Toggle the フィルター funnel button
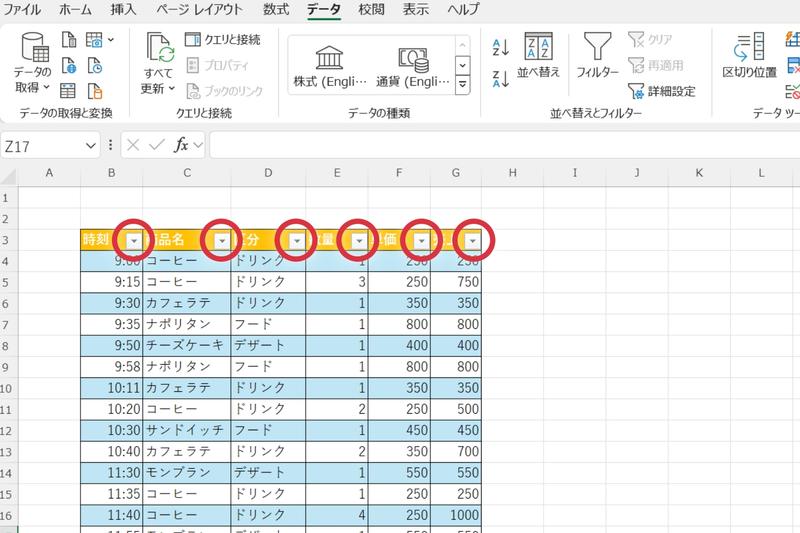This screenshot has height=533, width=800. click(x=597, y=55)
